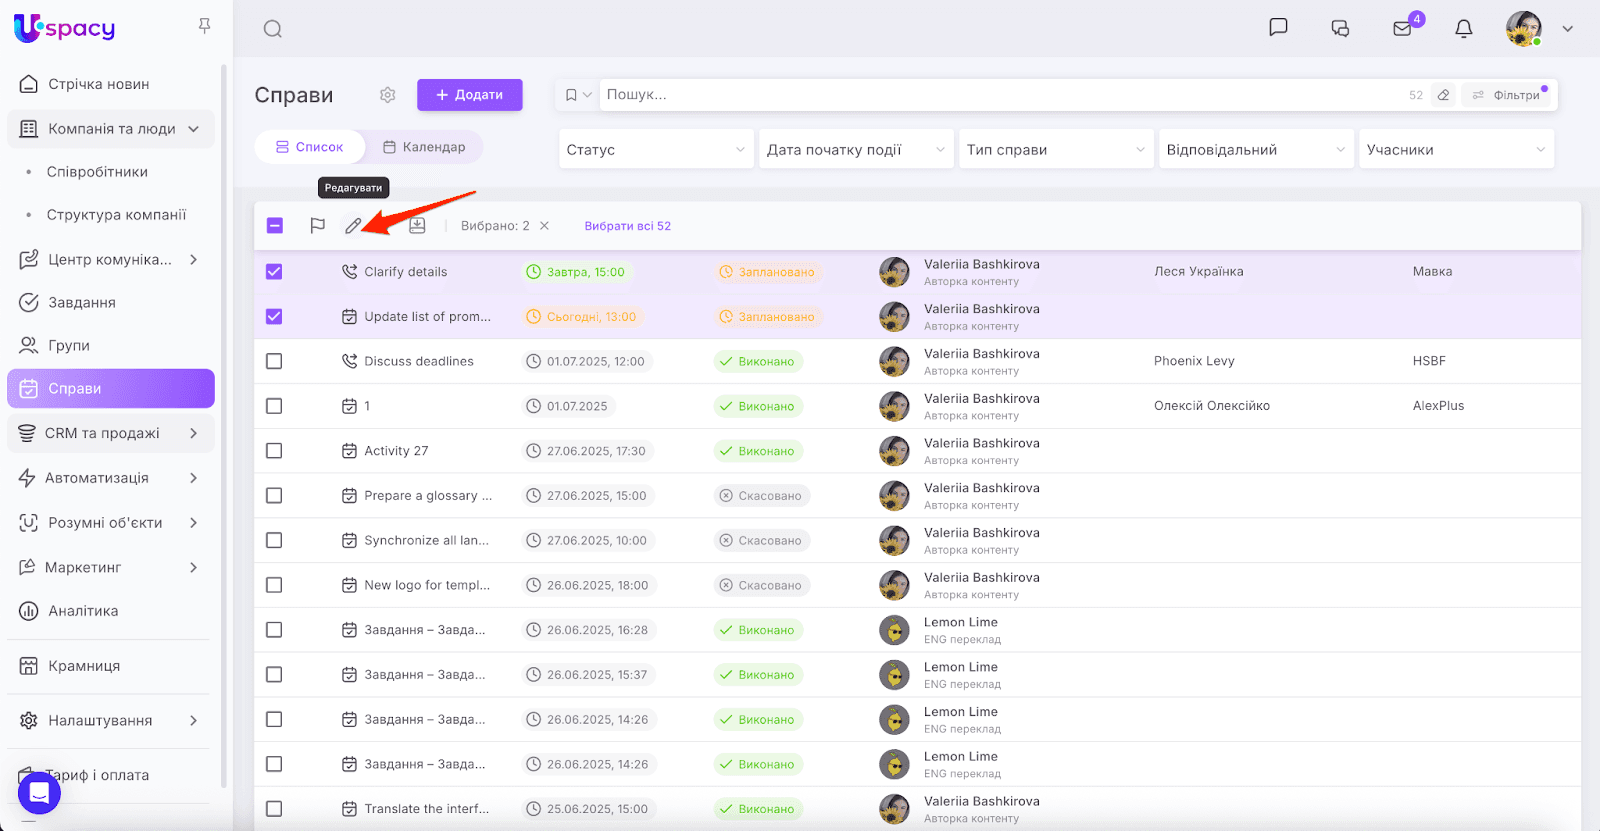This screenshot has height=831, width=1600.
Task: Click the search magnifier in top bar
Action: [x=272, y=29]
